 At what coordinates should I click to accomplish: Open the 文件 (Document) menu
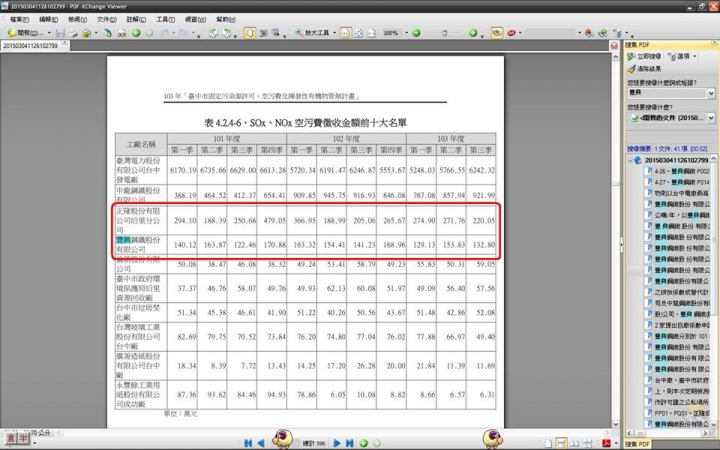[x=107, y=19]
